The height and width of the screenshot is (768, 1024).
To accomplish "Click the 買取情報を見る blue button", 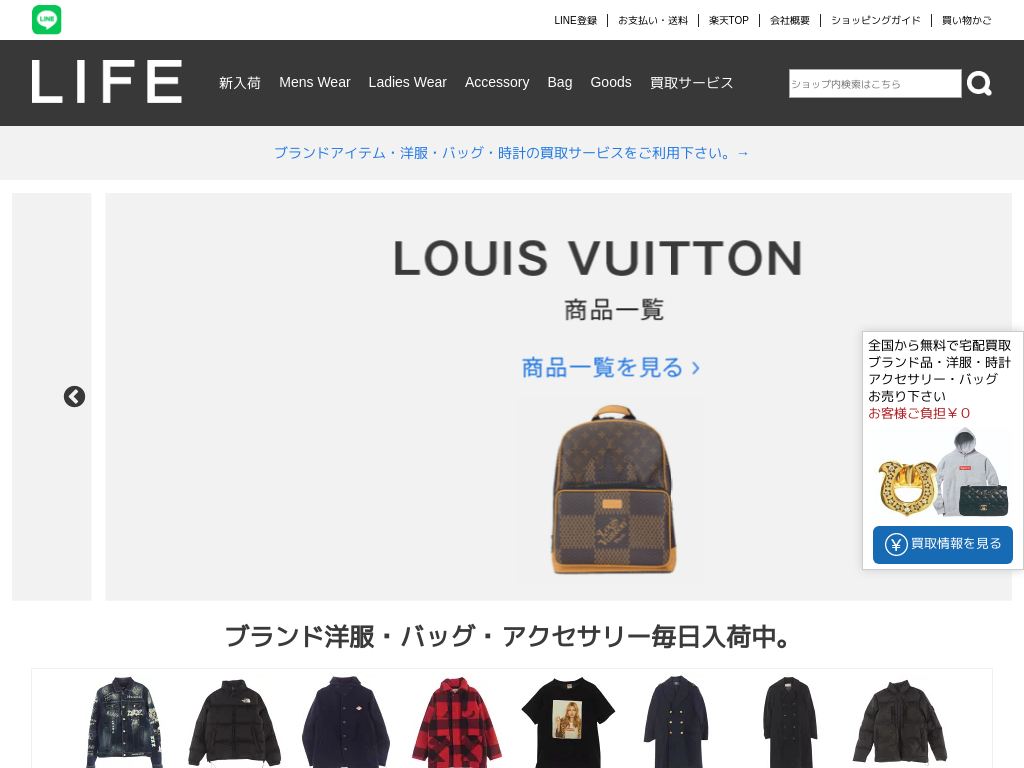I will [x=942, y=545].
